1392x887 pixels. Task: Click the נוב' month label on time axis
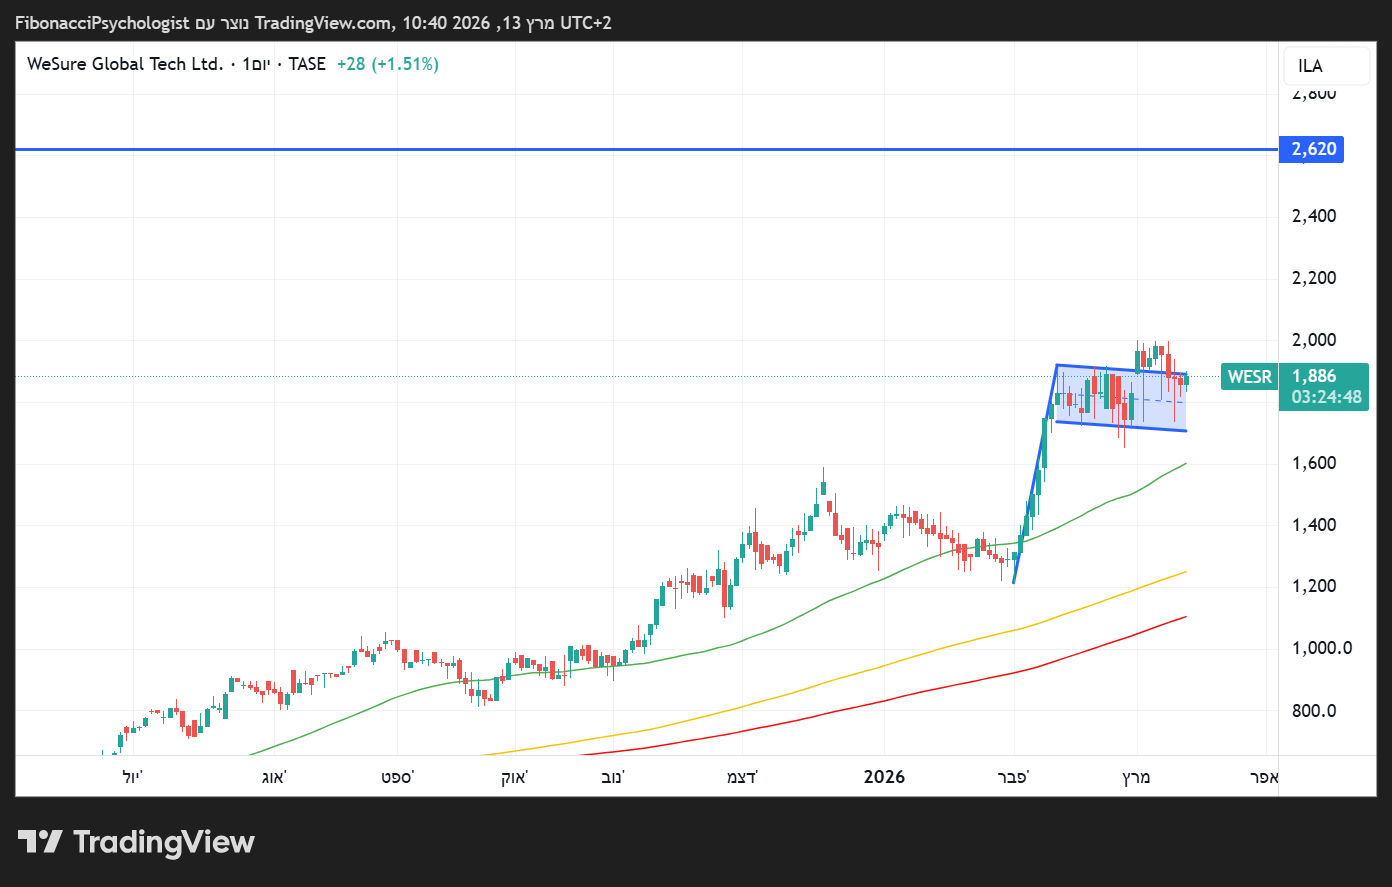click(x=613, y=777)
